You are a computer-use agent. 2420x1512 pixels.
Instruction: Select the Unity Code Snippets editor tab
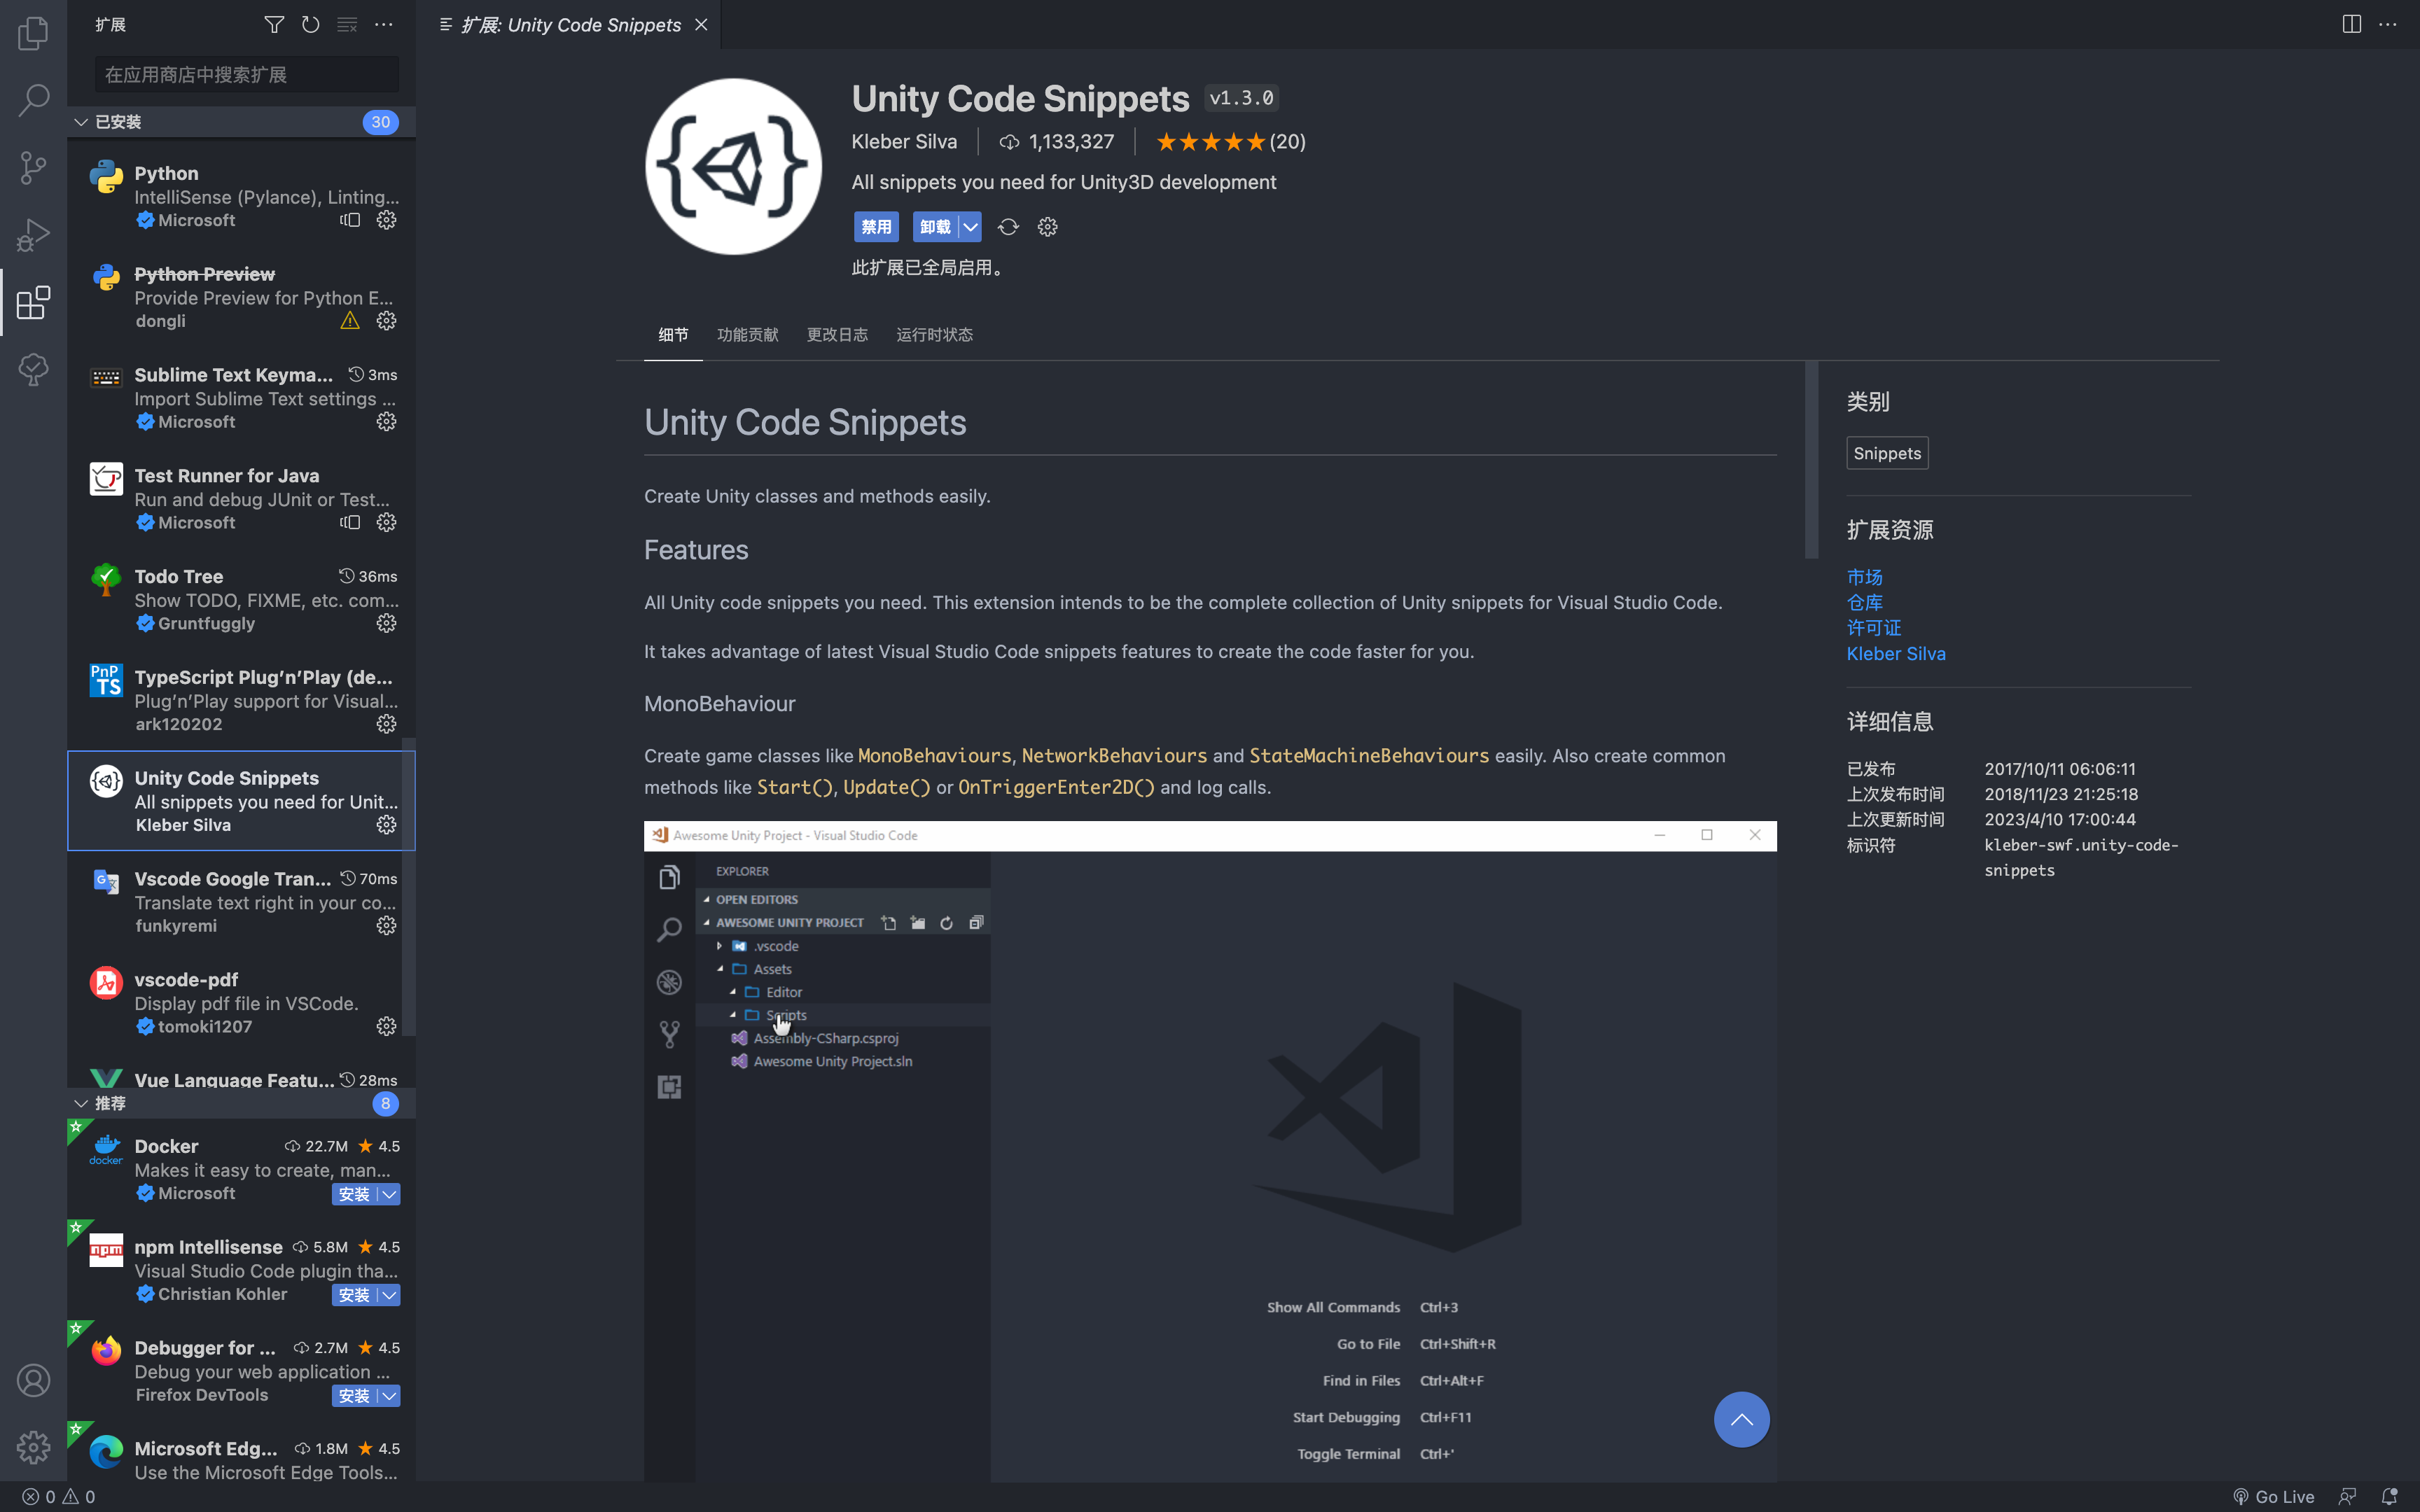coord(570,24)
